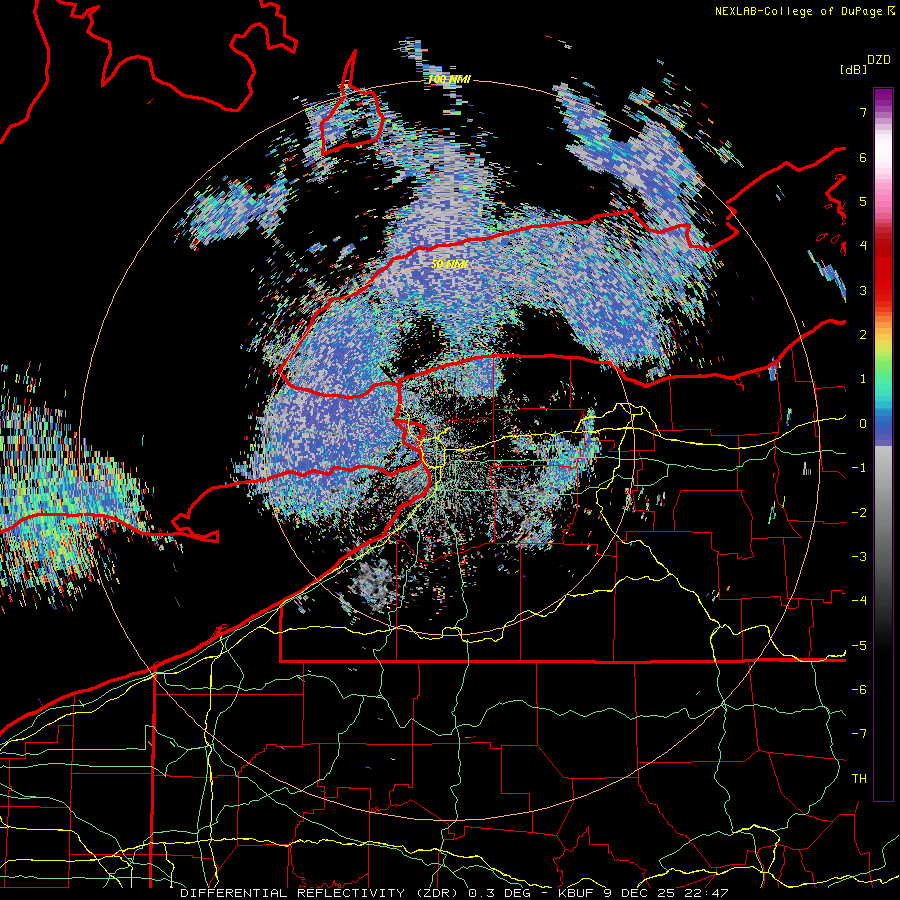Click the ZDR color scale bar
900x900 pixels.
(x=883, y=444)
